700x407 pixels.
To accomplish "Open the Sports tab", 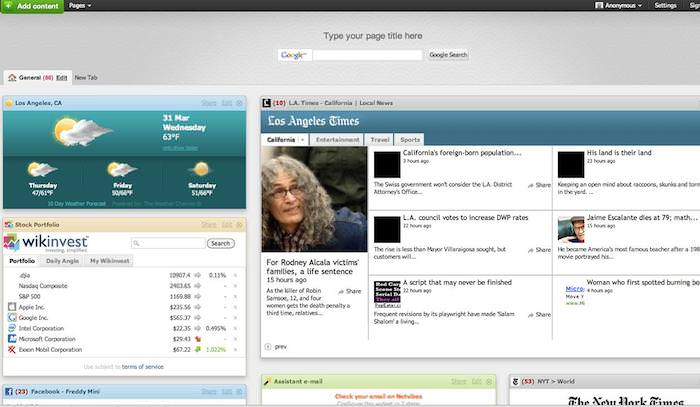I will click(410, 140).
